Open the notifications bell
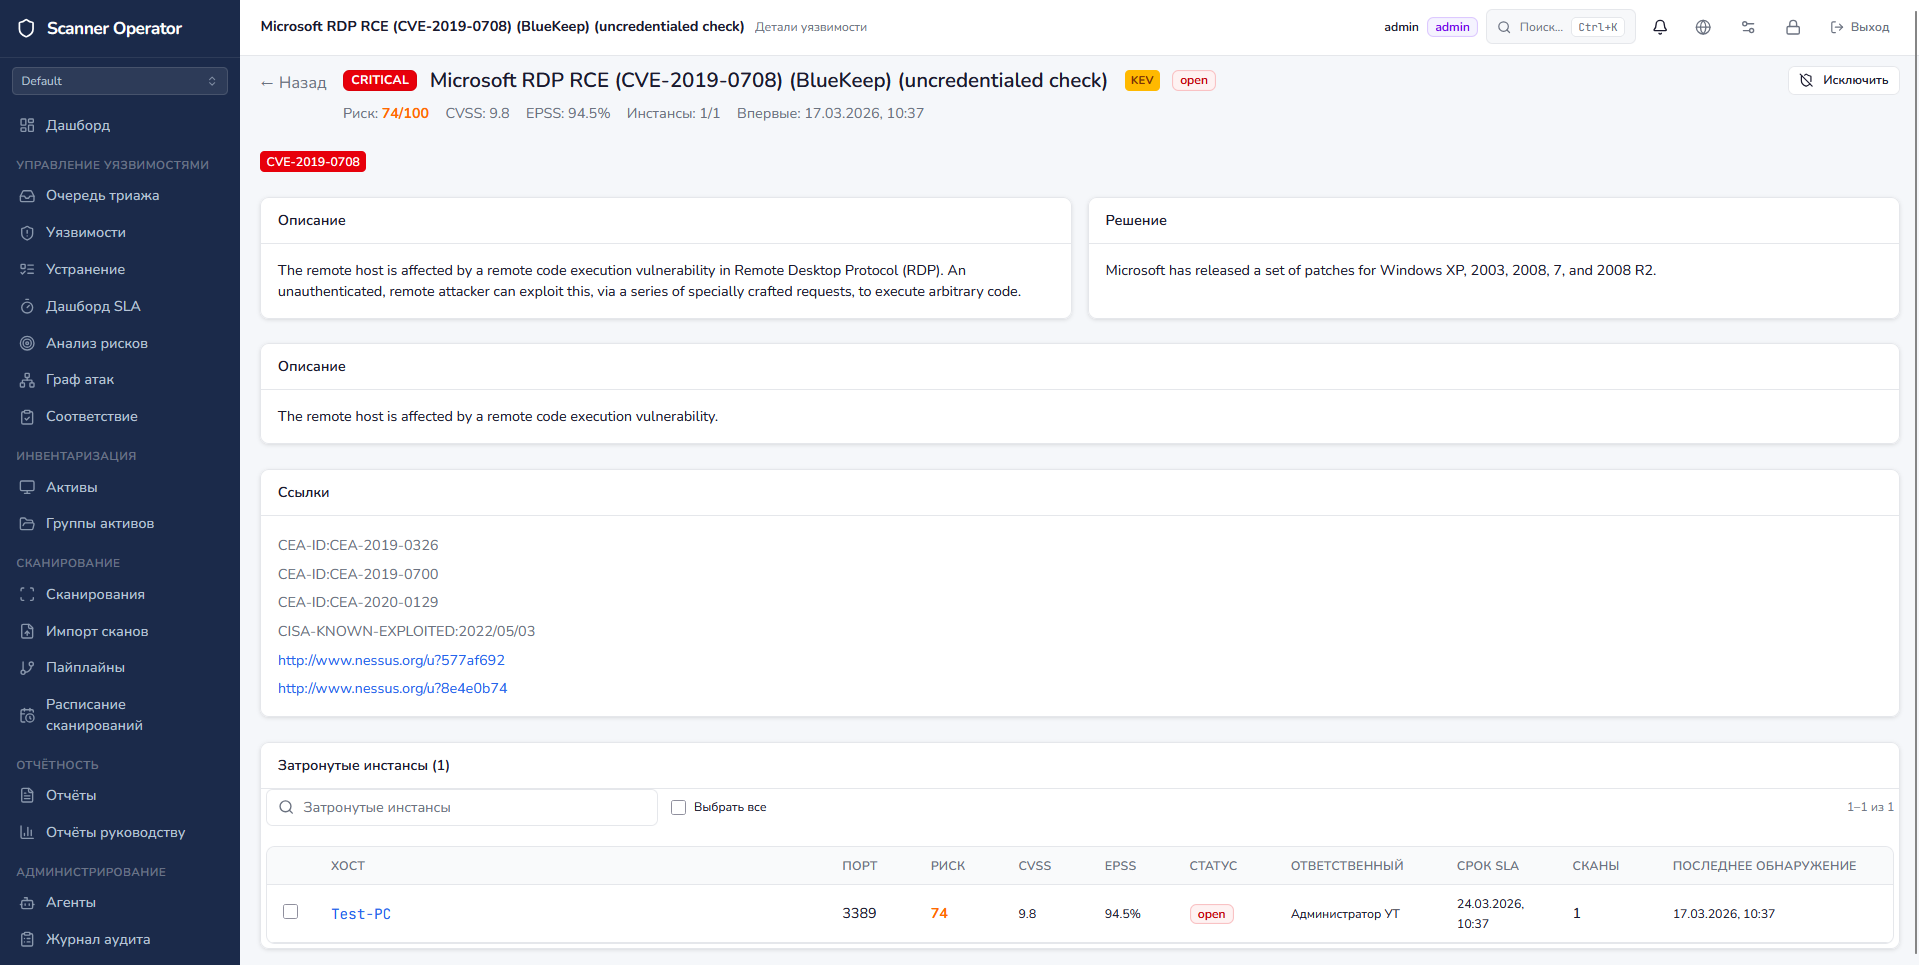This screenshot has height=965, width=1919. click(1660, 27)
